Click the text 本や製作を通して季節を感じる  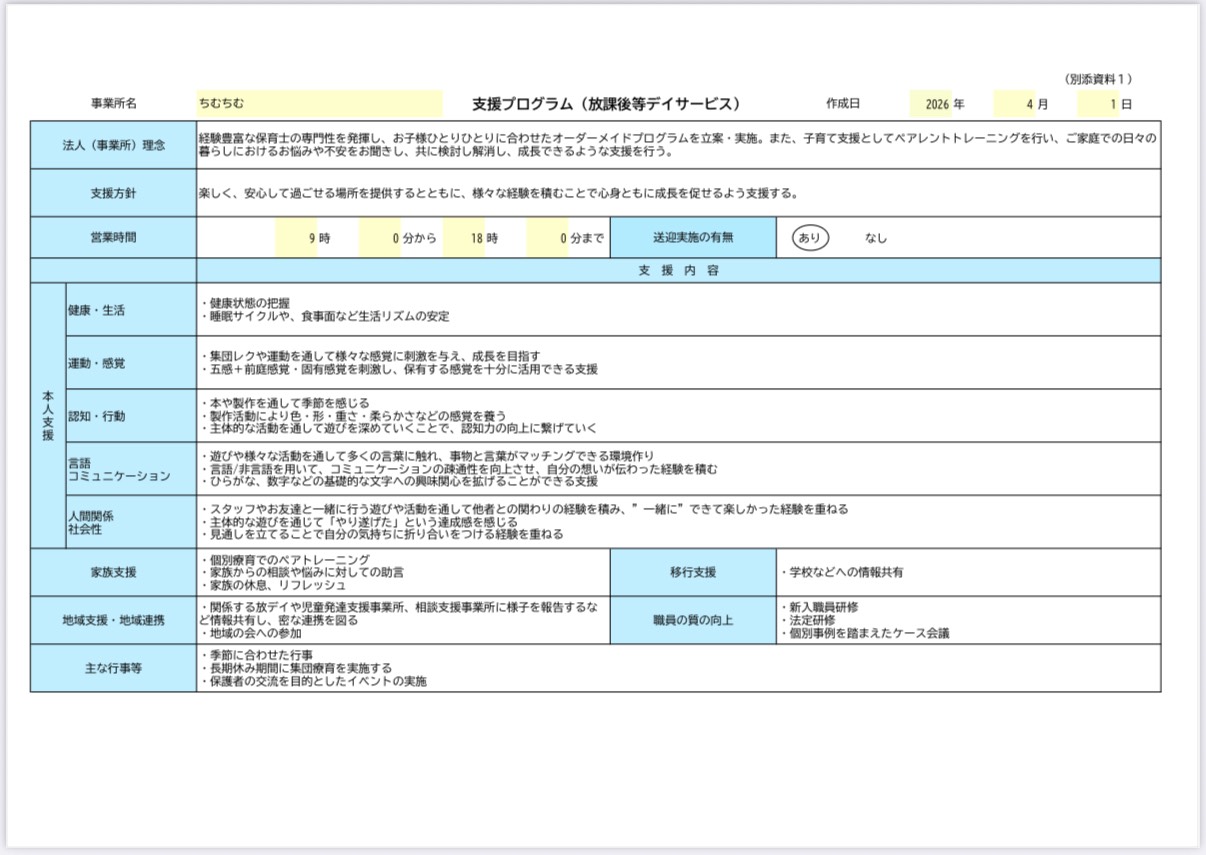tap(285, 403)
